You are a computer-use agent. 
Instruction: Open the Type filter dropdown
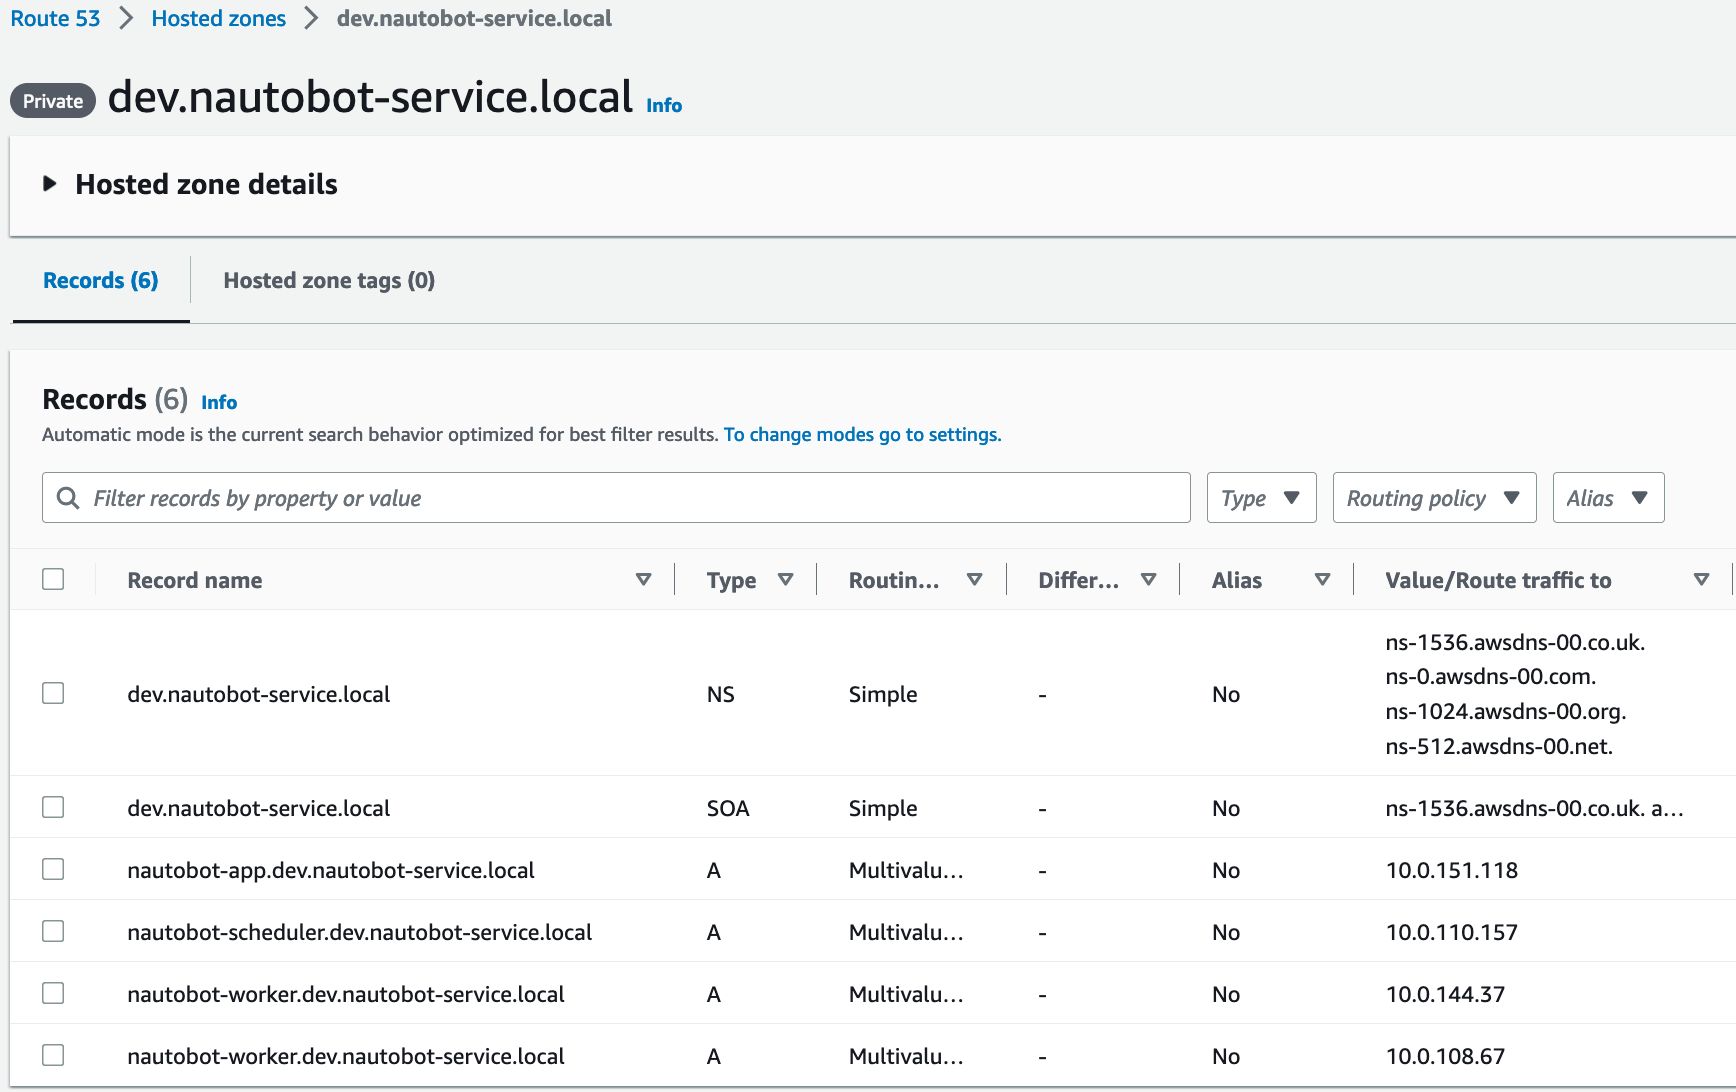[x=1261, y=498]
